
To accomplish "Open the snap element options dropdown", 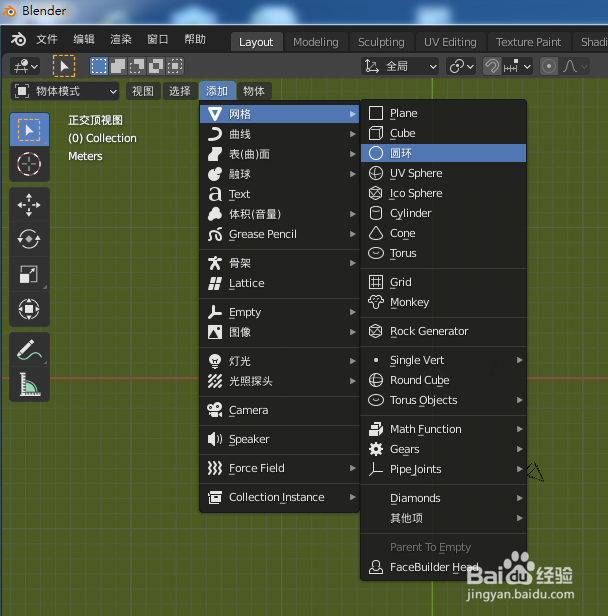I will point(517,66).
